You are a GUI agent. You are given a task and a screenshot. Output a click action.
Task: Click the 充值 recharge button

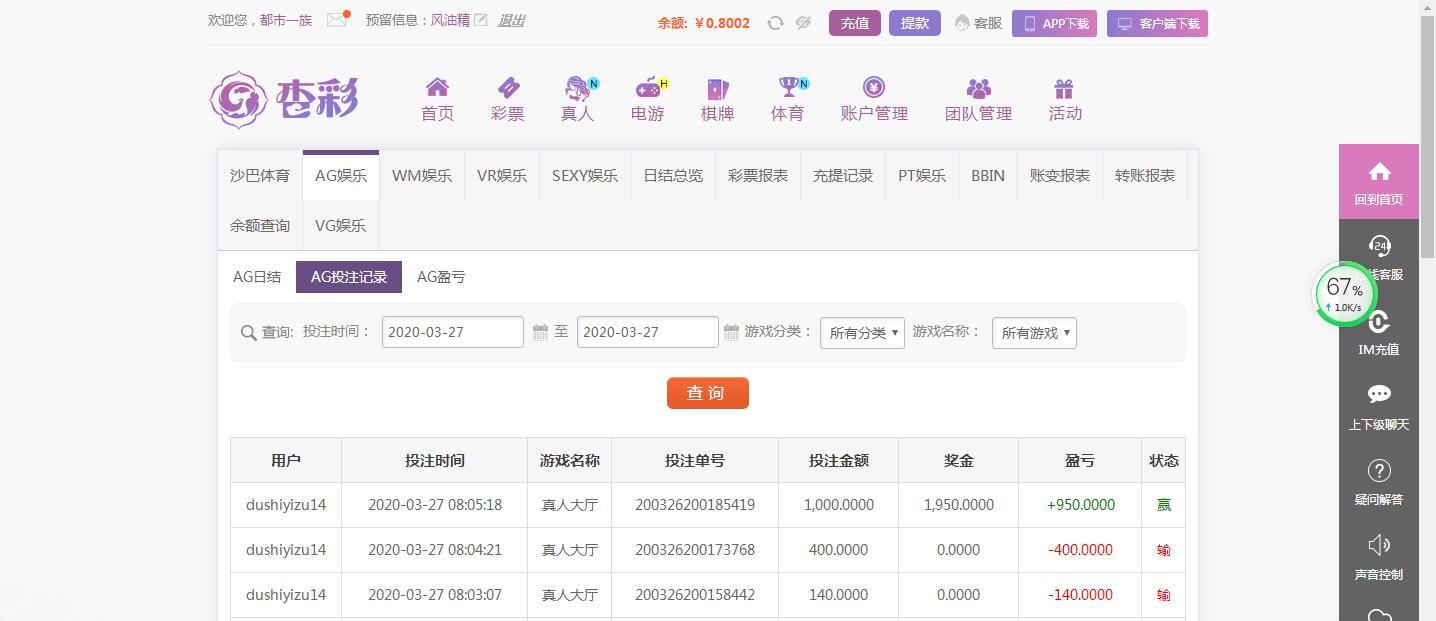[x=855, y=23]
